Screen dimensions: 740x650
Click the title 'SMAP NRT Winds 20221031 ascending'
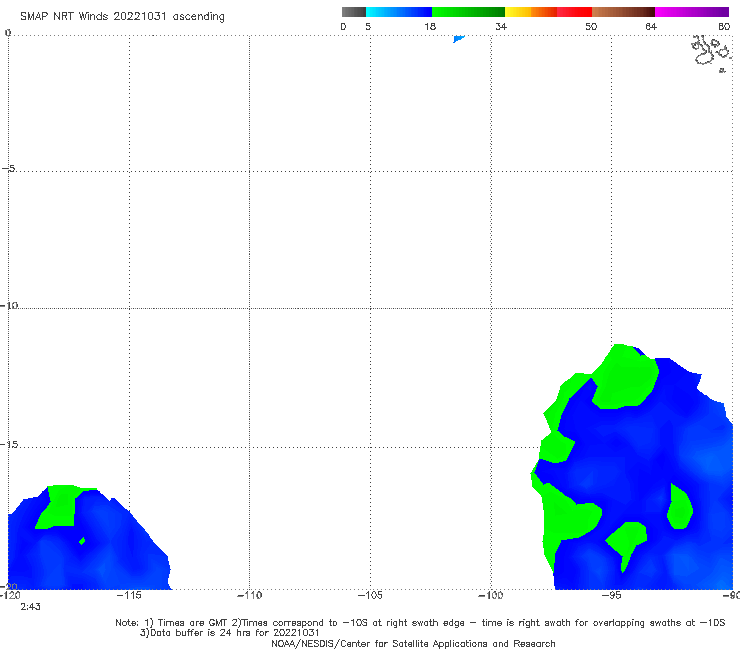122,17
